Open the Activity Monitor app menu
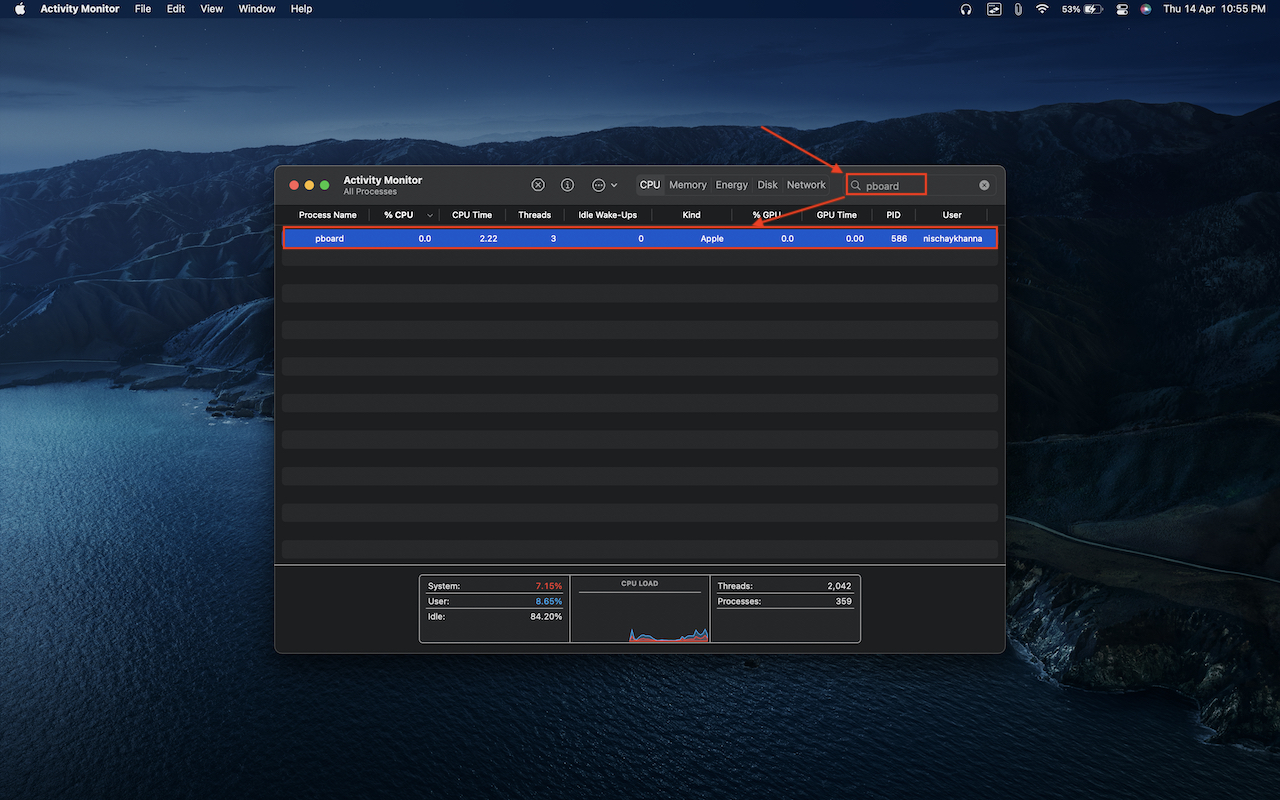 point(80,9)
